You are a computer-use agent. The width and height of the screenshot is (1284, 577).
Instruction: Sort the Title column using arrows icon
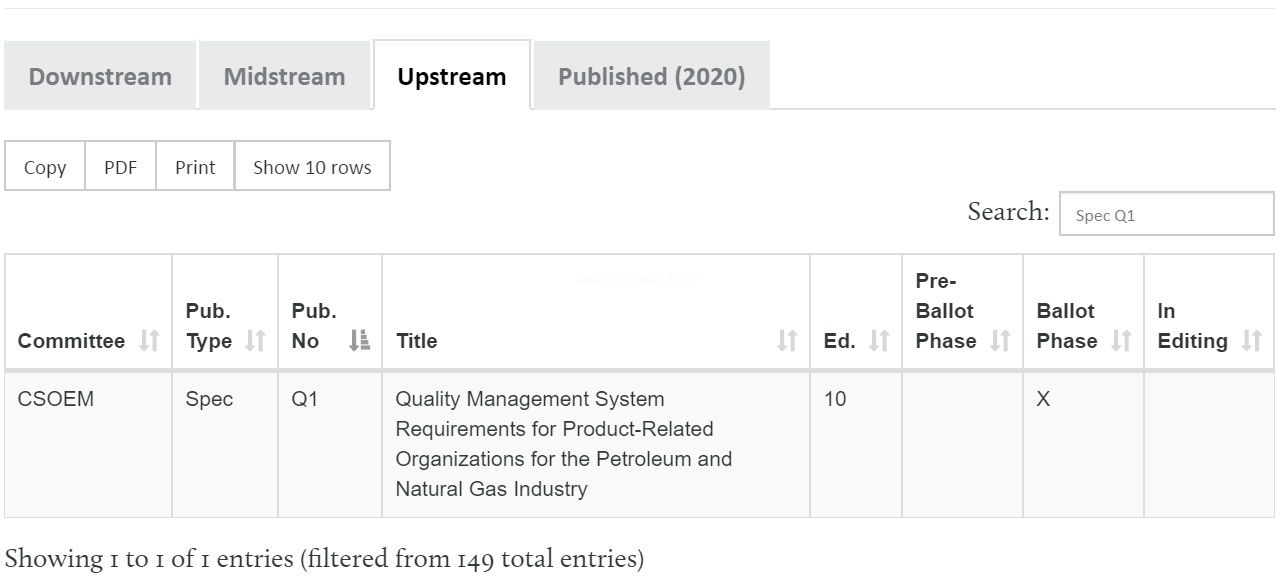tap(787, 341)
